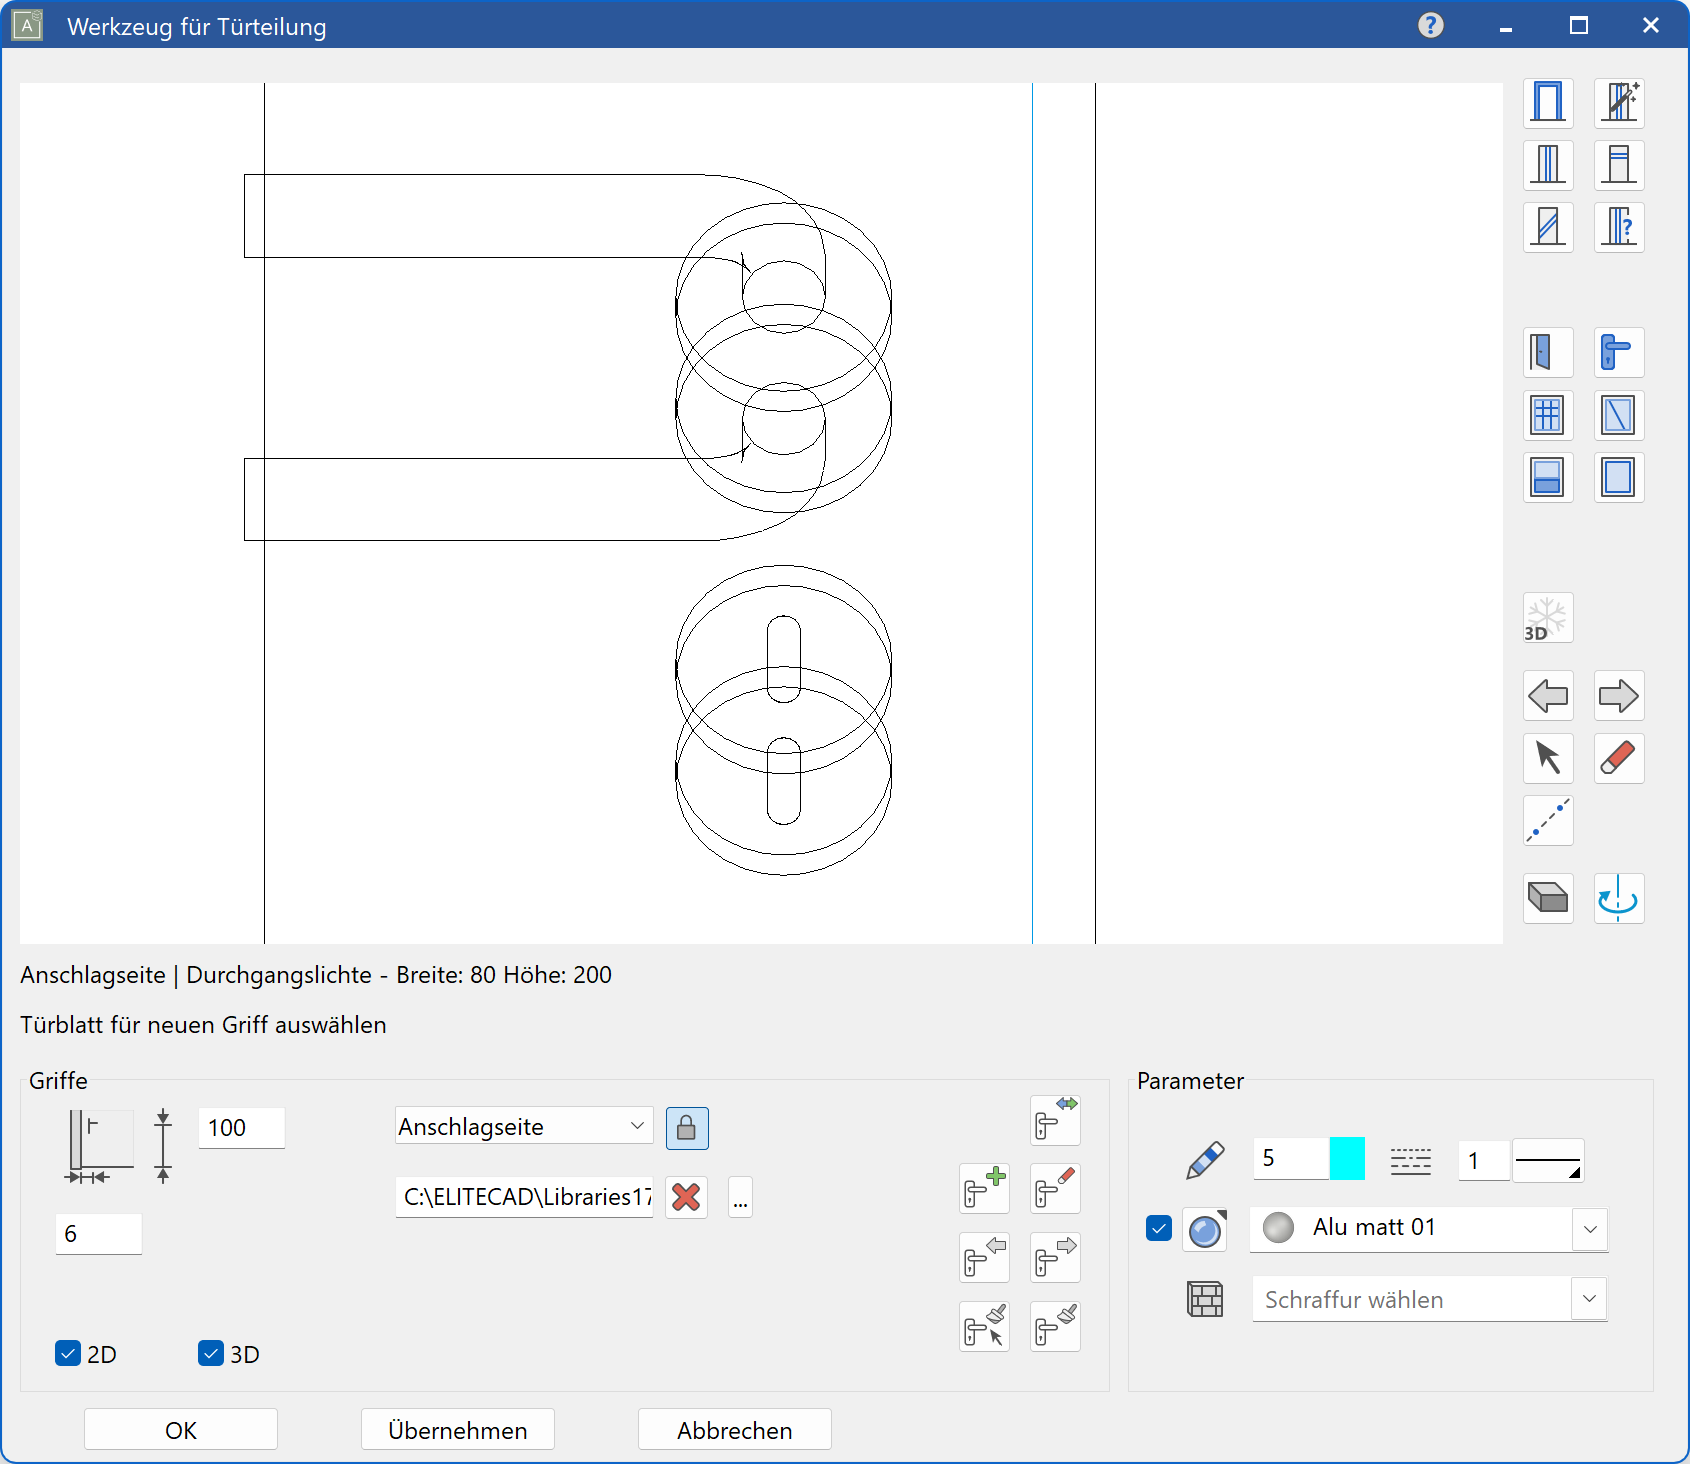Click the handle height field showing 100
The image size is (1690, 1464).
242,1128
